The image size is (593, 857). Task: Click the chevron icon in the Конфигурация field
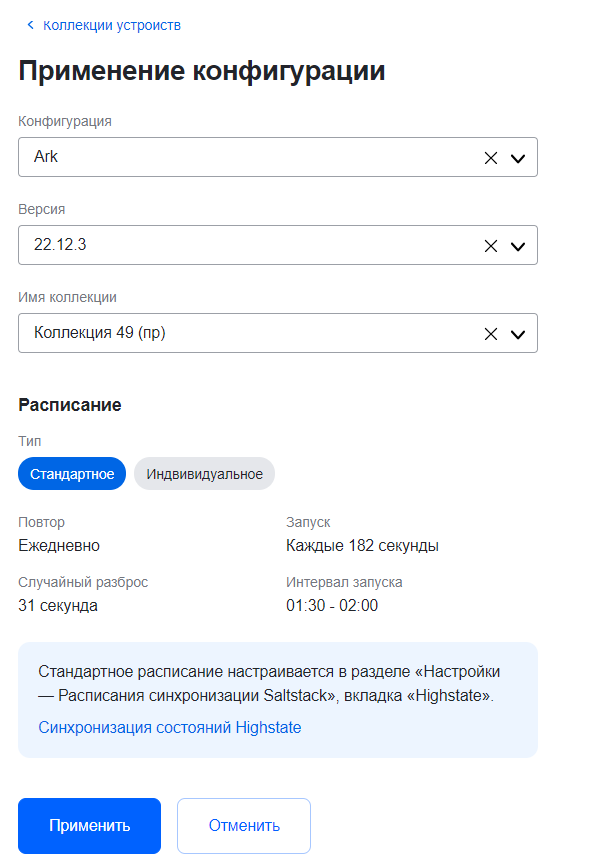[518, 157]
